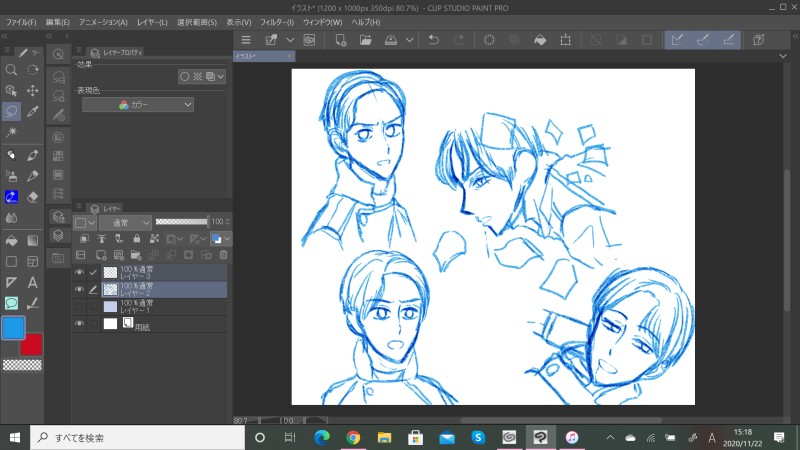Click the Undo arrow in command bar

[434, 40]
